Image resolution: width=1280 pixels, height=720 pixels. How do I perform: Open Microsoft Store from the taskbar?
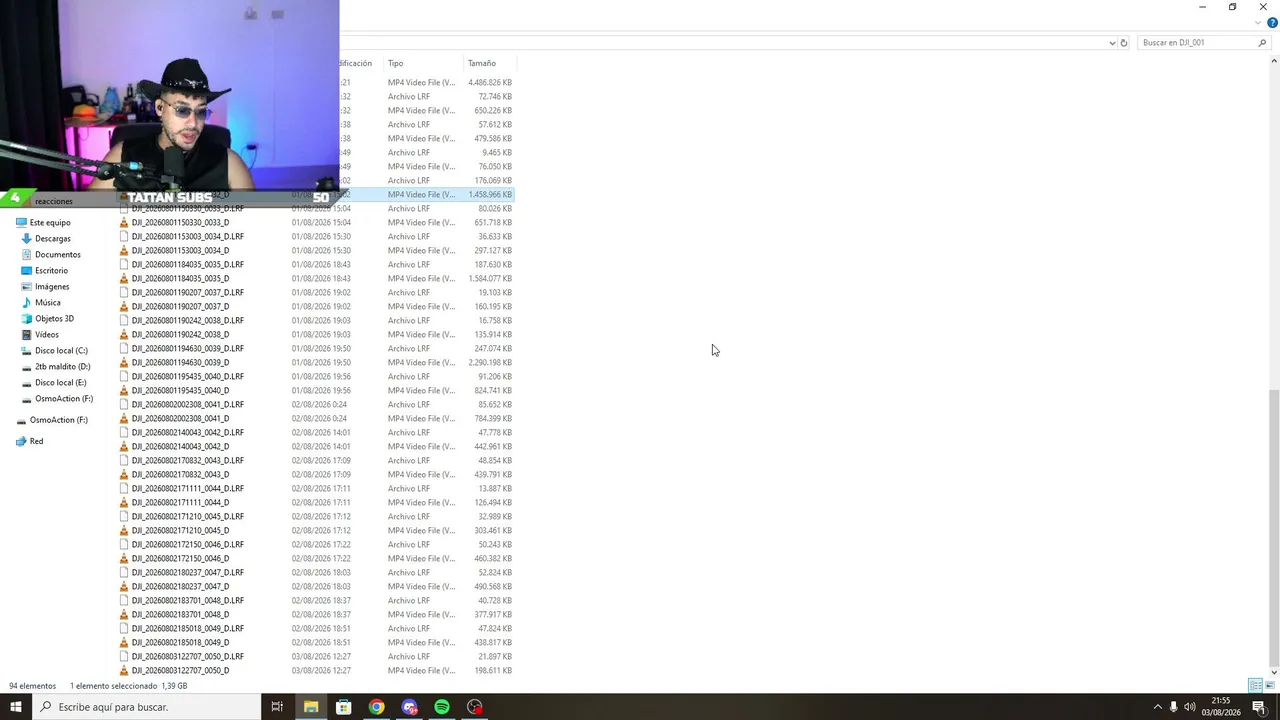pyautogui.click(x=344, y=707)
